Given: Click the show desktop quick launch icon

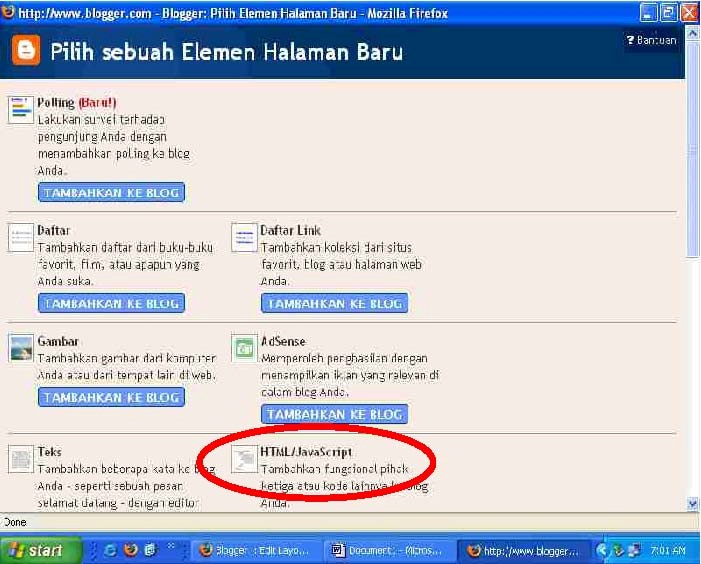Looking at the screenshot, I should [151, 550].
